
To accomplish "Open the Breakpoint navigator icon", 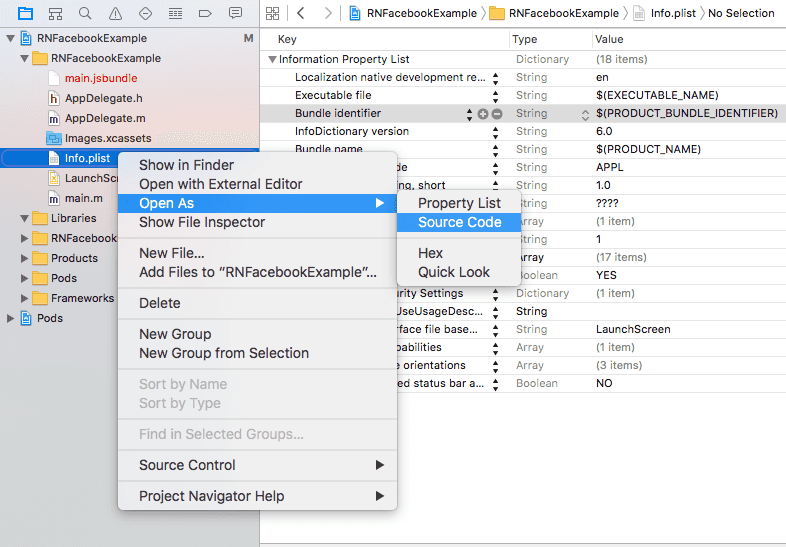I will [205, 13].
